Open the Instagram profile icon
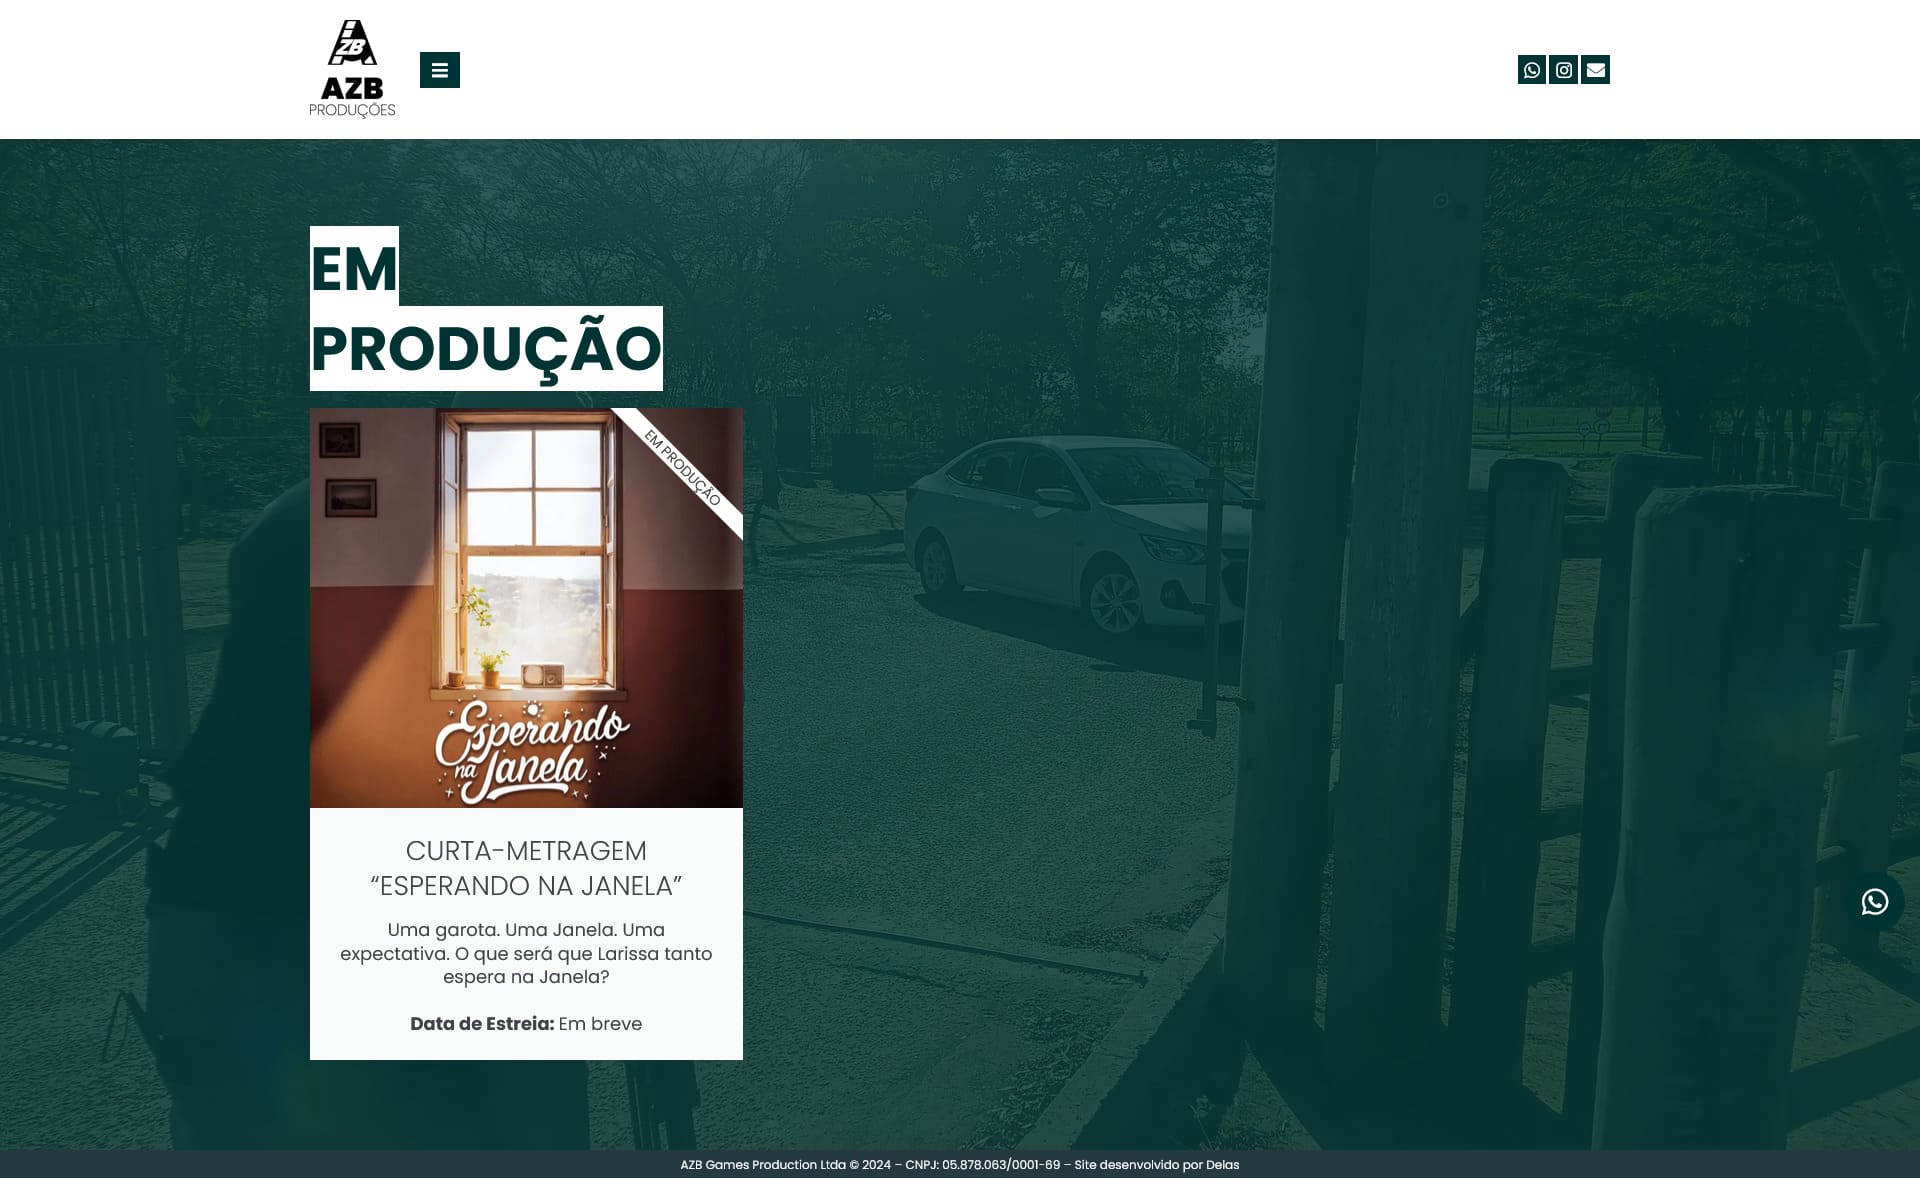The width and height of the screenshot is (1920, 1178). [1563, 70]
